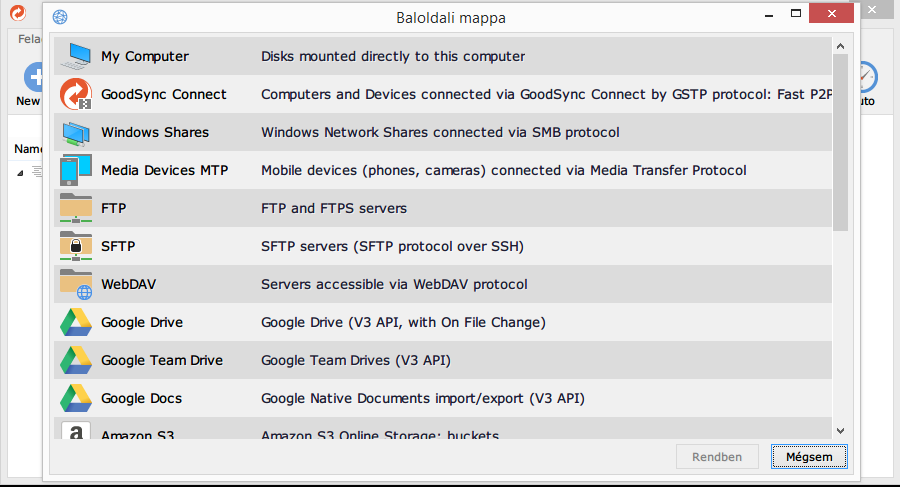Click the grayed-out Rendben button
The width and height of the screenshot is (900, 487).
pyautogui.click(x=716, y=457)
